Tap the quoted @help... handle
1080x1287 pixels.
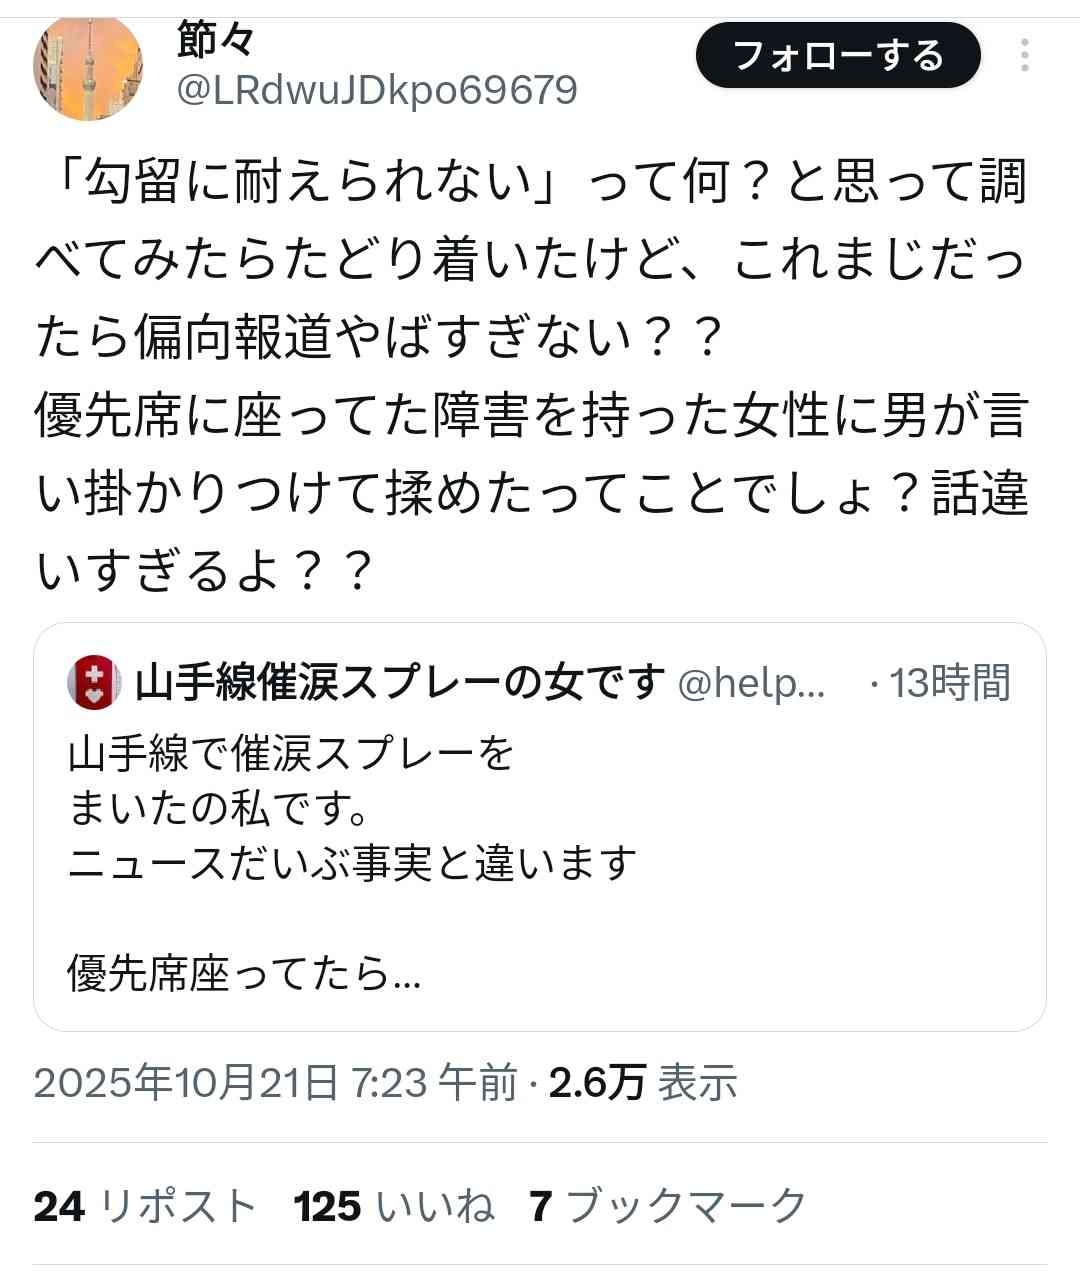point(751,683)
